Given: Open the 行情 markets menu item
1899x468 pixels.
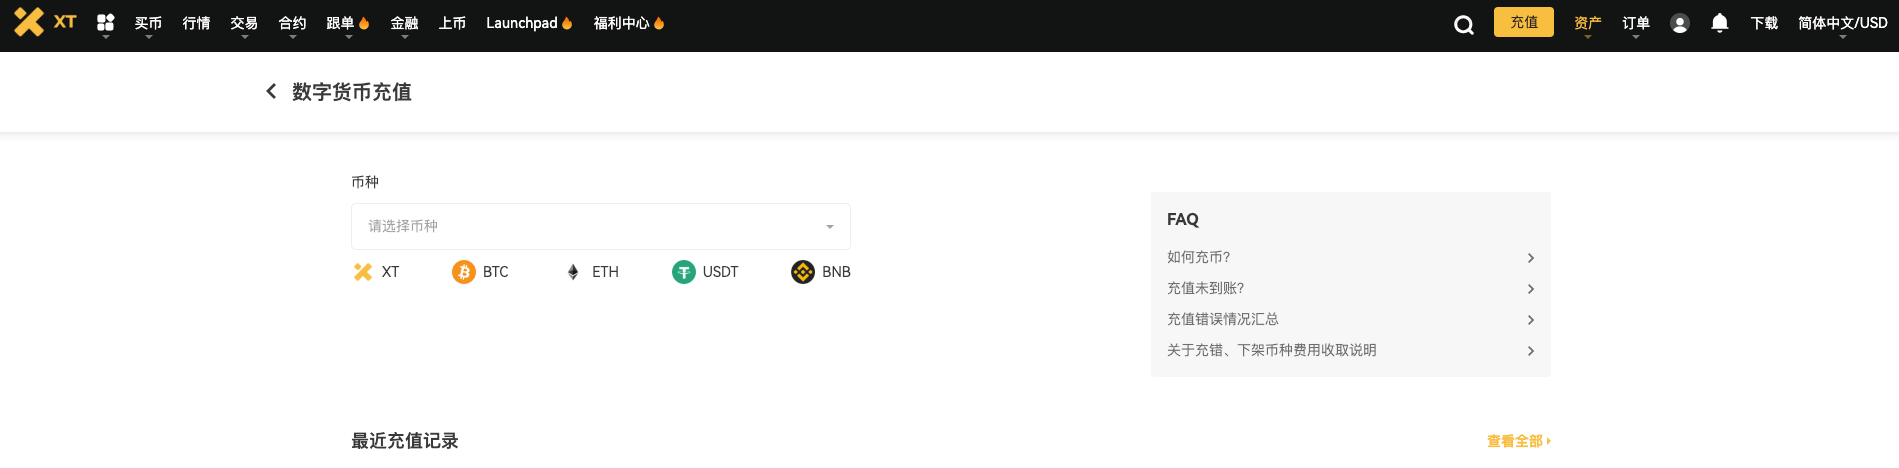Looking at the screenshot, I should (196, 23).
